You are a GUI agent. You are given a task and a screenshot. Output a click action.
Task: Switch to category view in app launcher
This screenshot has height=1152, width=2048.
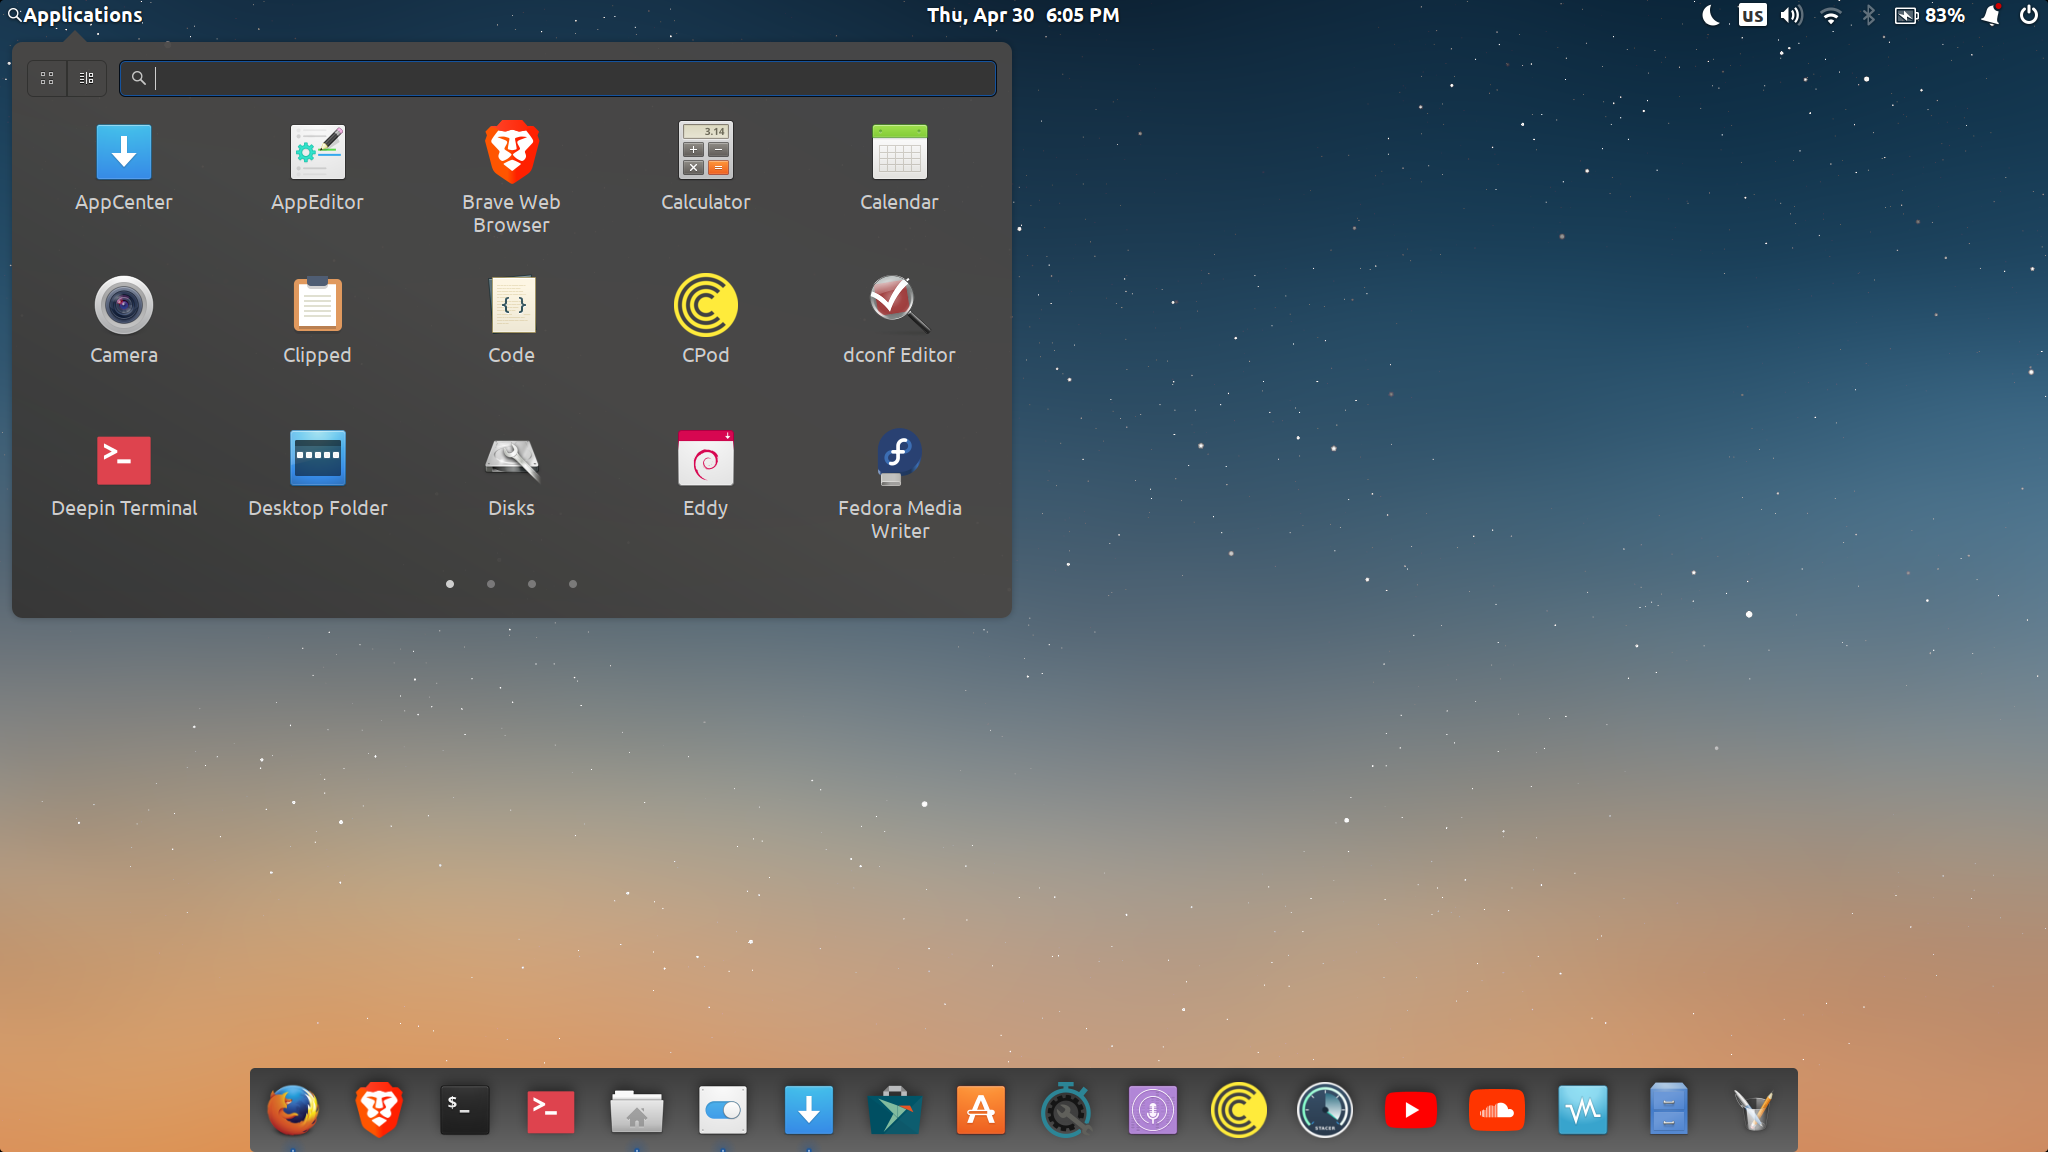pos(87,78)
